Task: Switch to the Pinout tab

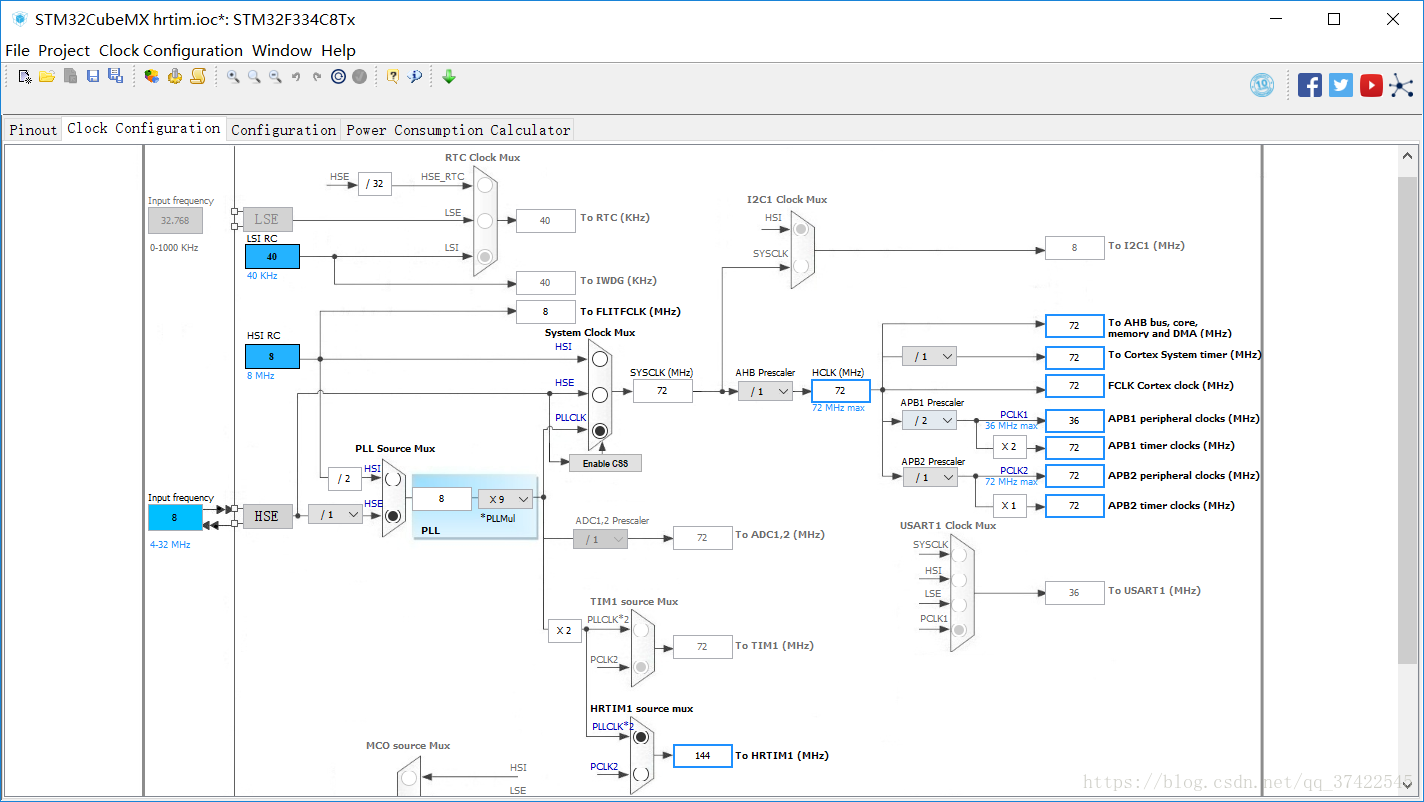Action: (33, 130)
